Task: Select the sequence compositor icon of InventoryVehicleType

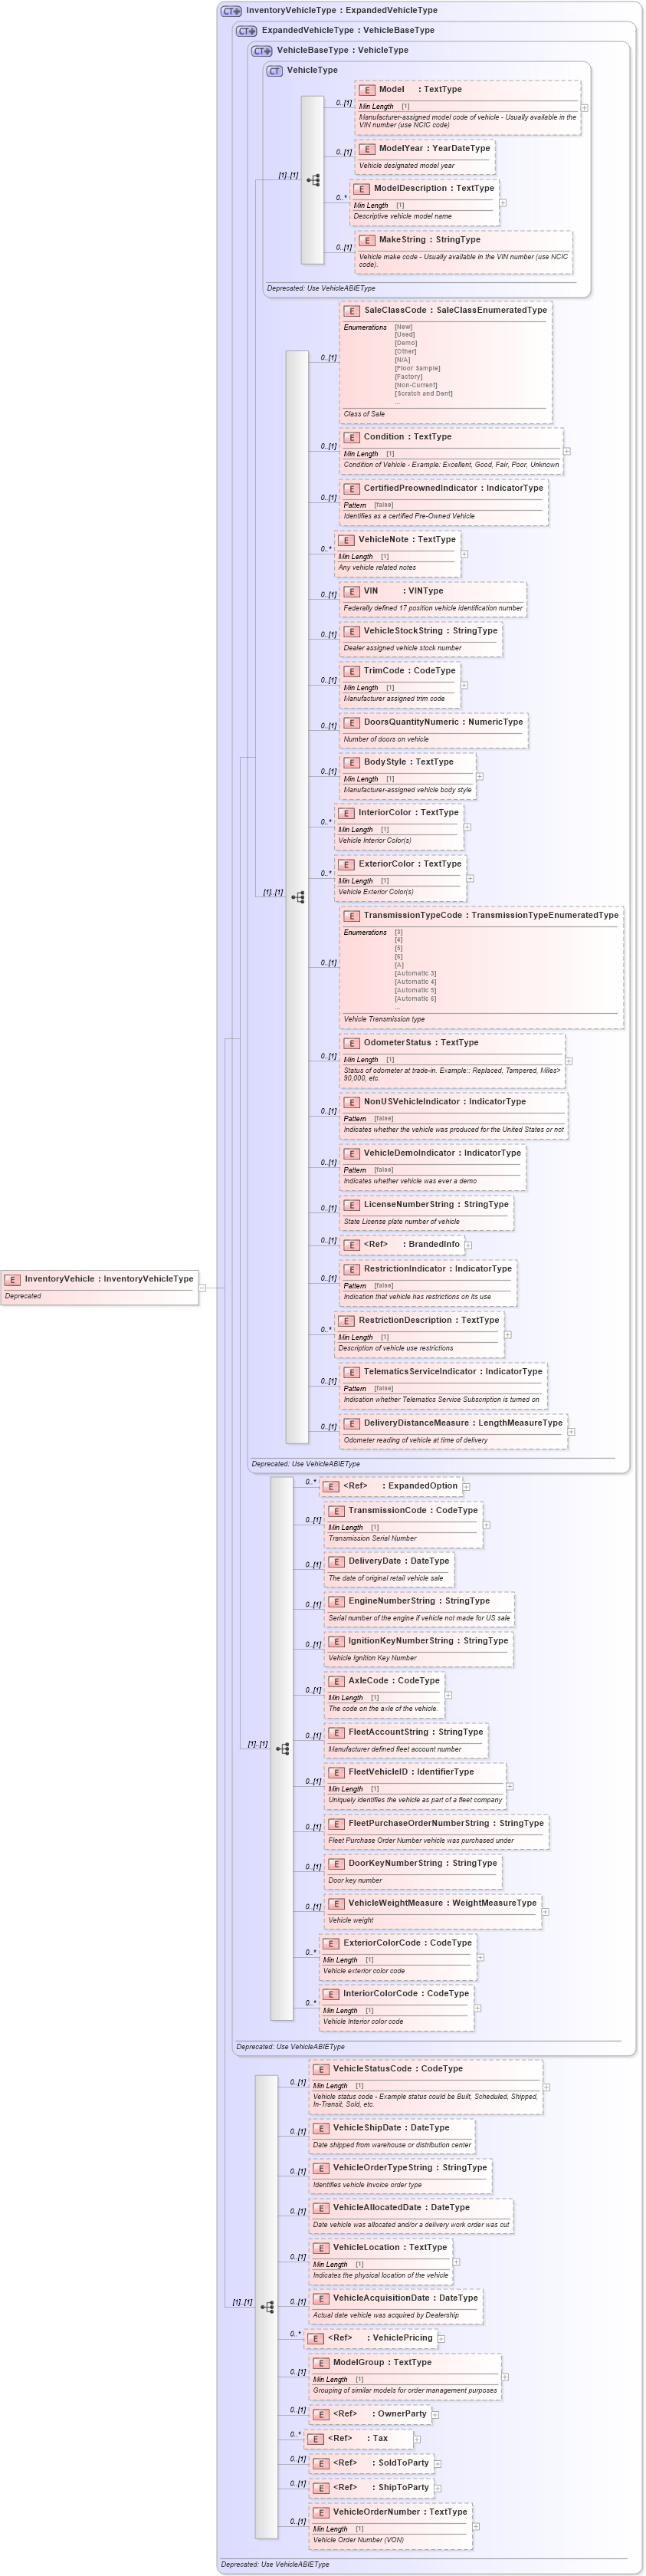Action: [x=267, y=2306]
